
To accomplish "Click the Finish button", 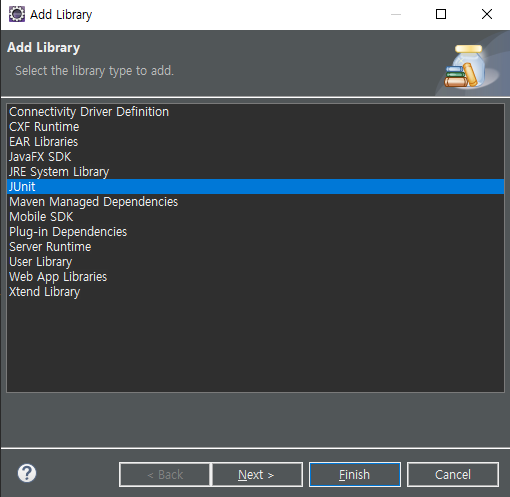I will (x=355, y=474).
